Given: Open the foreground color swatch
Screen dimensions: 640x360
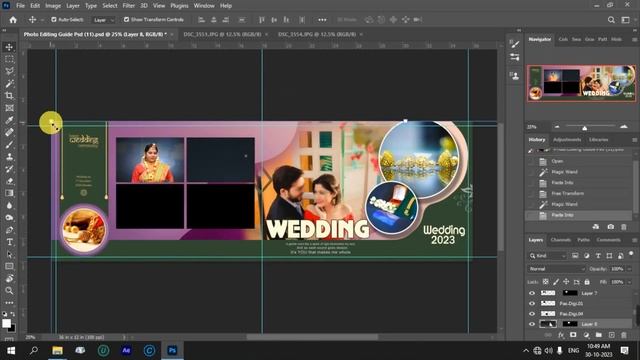Looking at the screenshot, I should pyautogui.click(x=6, y=323).
